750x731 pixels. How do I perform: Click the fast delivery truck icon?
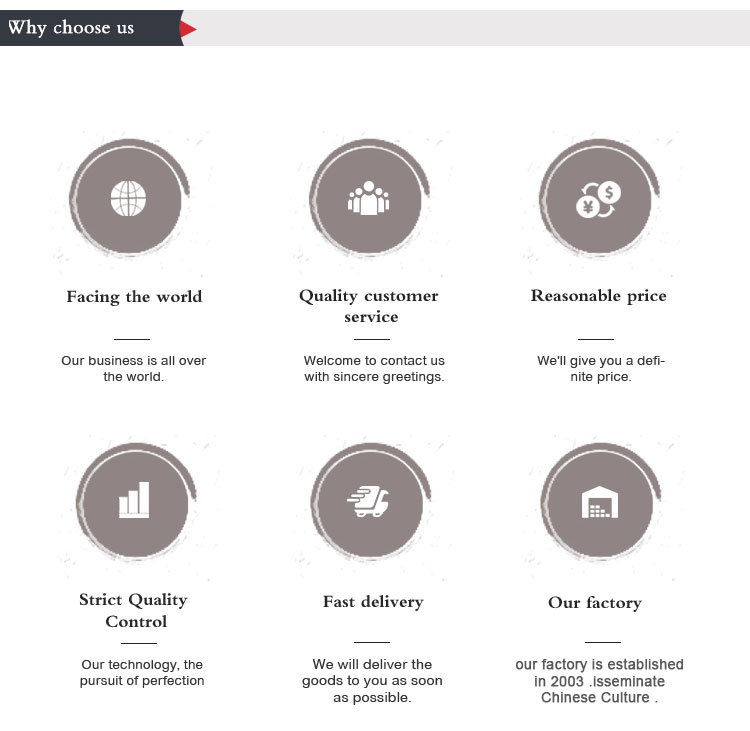tap(368, 500)
